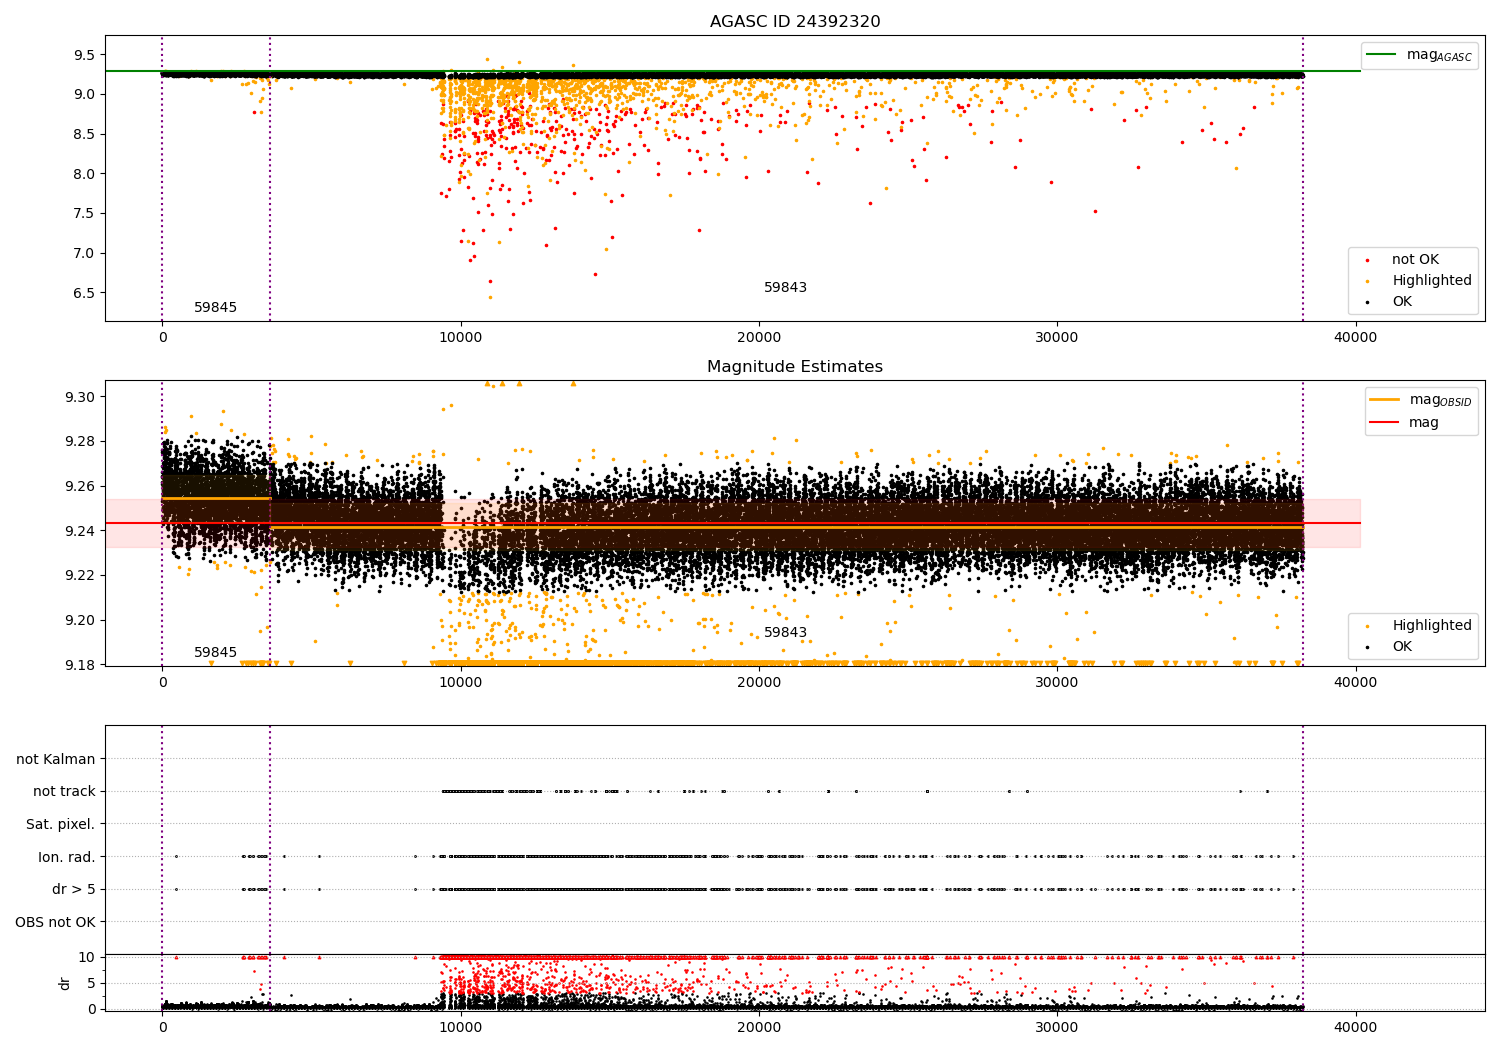Click the 'not Kalman' row label

[56, 759]
